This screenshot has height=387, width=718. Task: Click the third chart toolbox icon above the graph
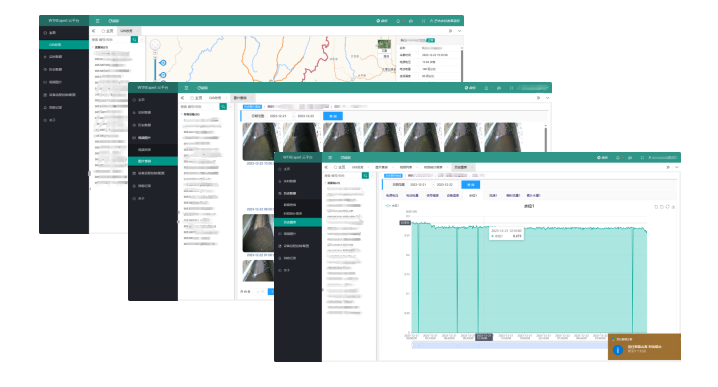[668, 207]
